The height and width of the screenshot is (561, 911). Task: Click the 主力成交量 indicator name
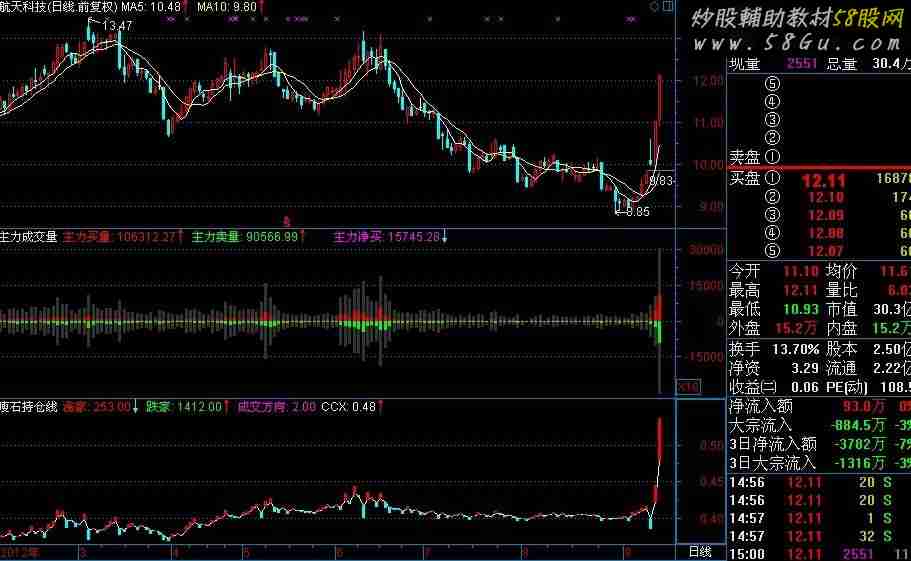(27, 238)
